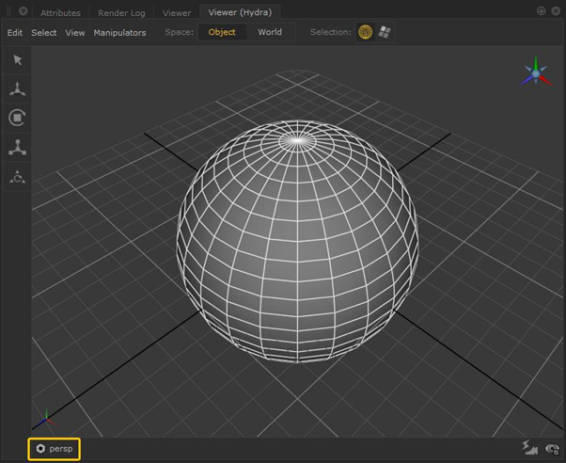
Task: Click the lightning render icon at bottom
Action: pos(530,448)
